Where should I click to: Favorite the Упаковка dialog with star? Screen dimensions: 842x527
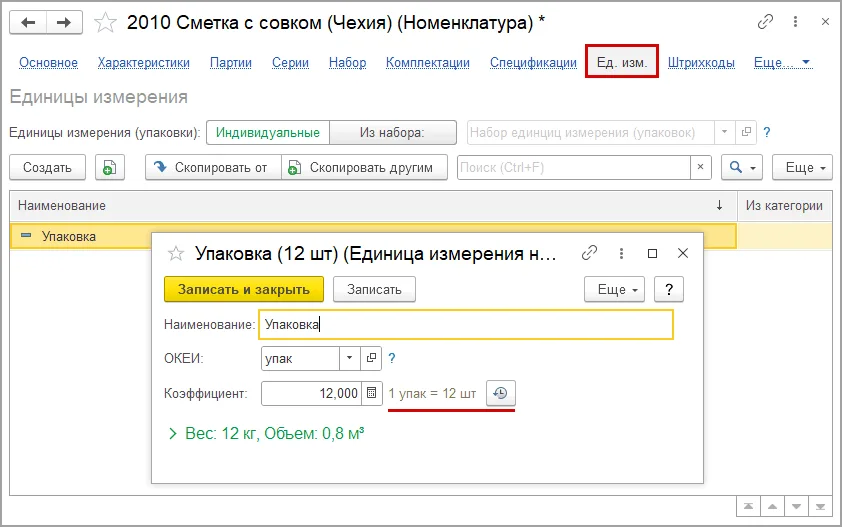[x=176, y=254]
